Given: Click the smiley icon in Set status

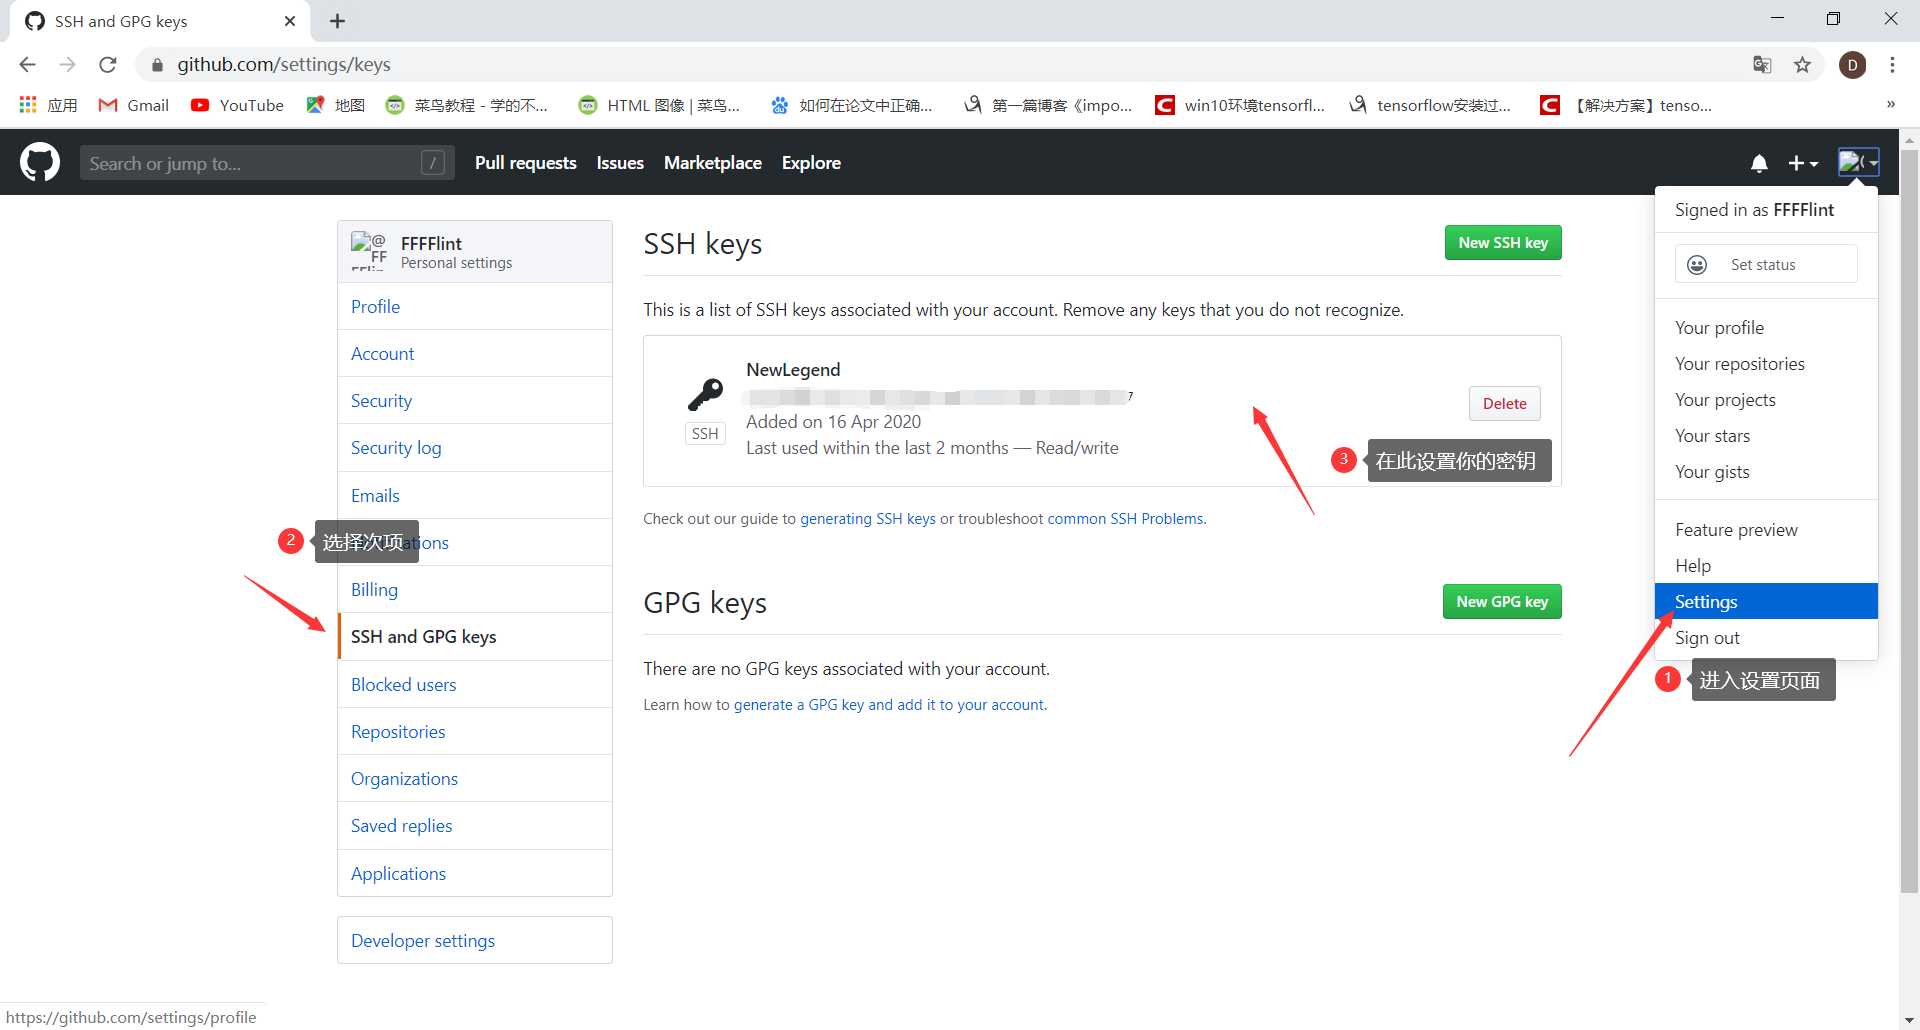Looking at the screenshot, I should click(x=1697, y=265).
